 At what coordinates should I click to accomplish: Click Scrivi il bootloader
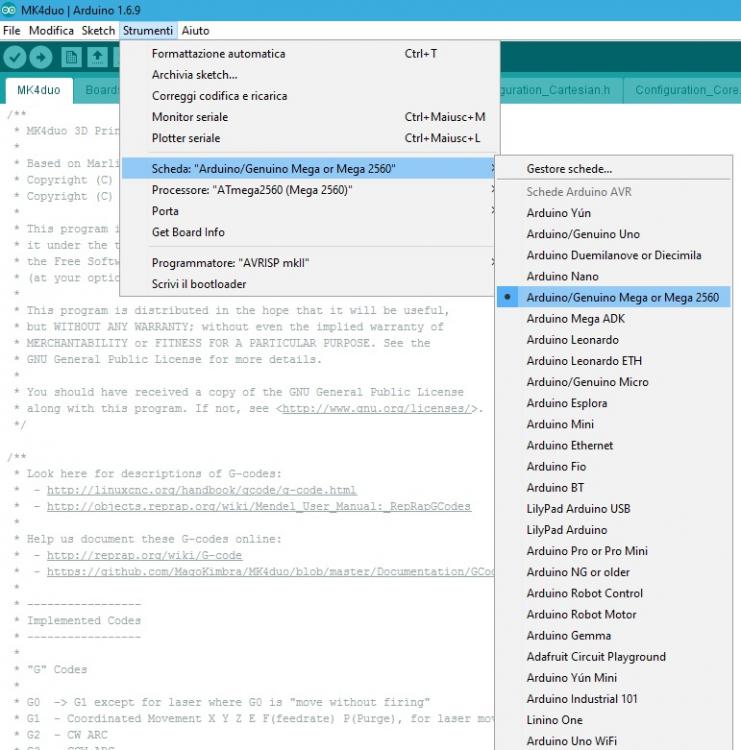pos(199,284)
